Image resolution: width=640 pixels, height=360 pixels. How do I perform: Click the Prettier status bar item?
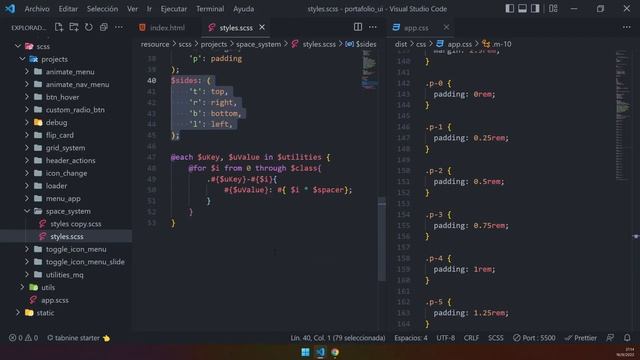coord(580,338)
